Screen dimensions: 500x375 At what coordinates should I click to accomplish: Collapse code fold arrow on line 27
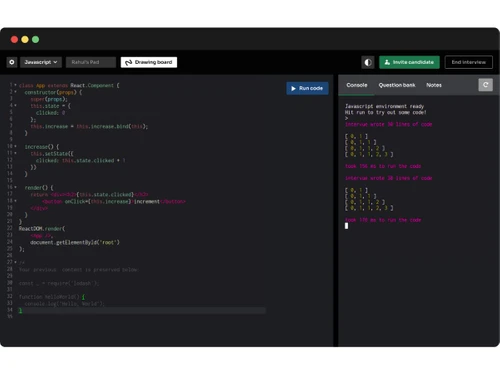coord(15,262)
